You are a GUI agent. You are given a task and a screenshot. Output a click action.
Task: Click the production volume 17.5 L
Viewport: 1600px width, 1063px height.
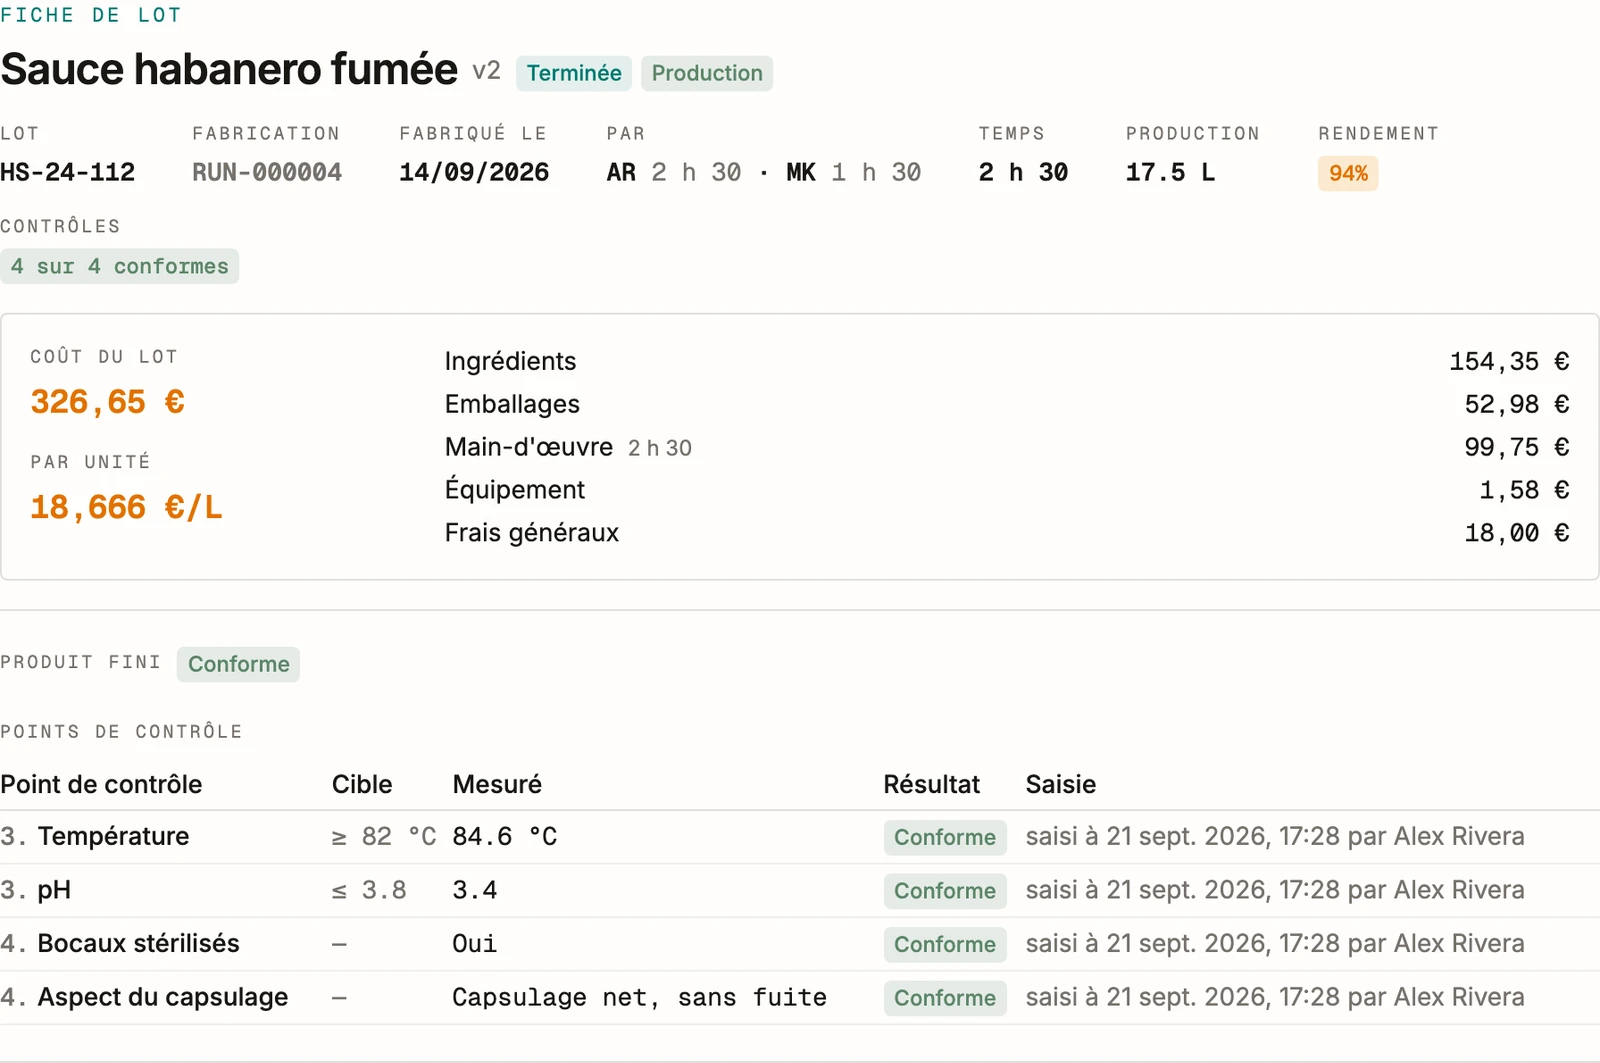coord(1171,172)
